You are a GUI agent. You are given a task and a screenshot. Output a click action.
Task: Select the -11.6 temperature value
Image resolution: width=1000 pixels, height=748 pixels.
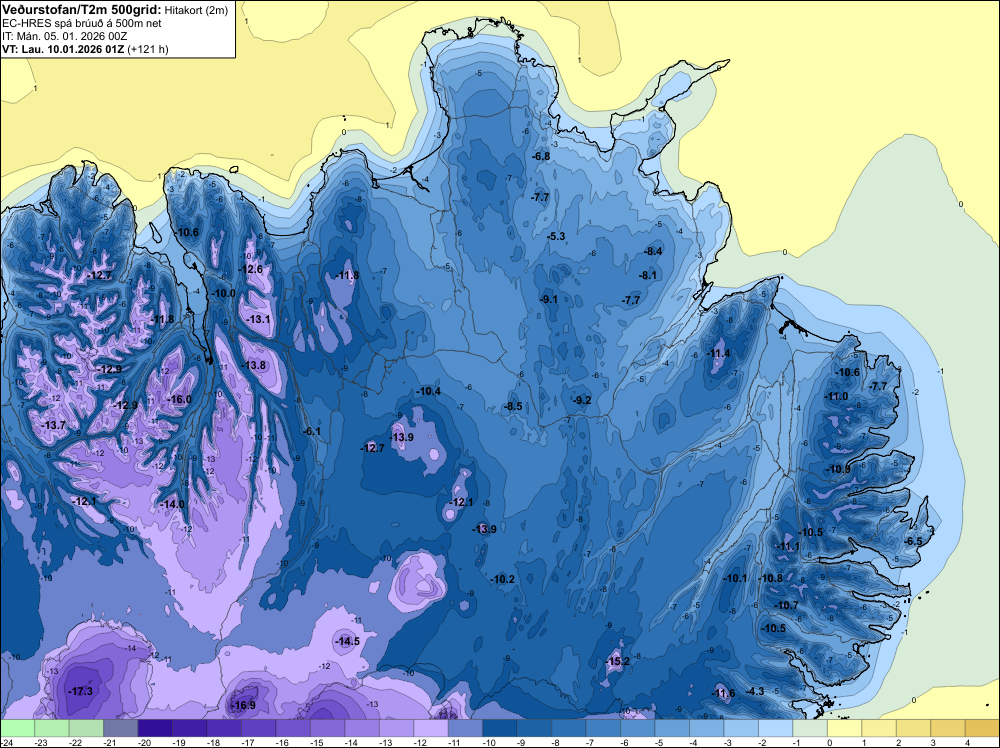[x=723, y=693]
